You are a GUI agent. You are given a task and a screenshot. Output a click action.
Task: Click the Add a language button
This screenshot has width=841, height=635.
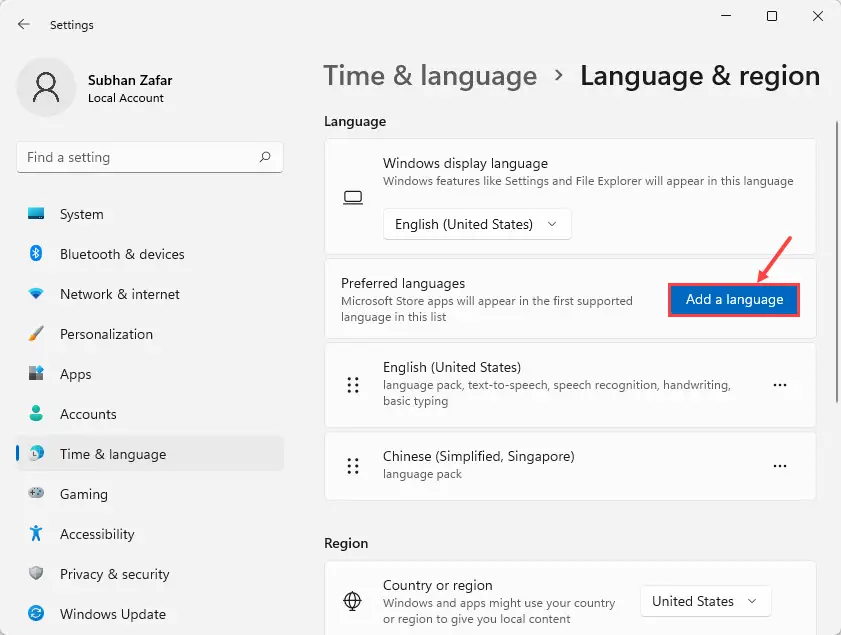[734, 300]
